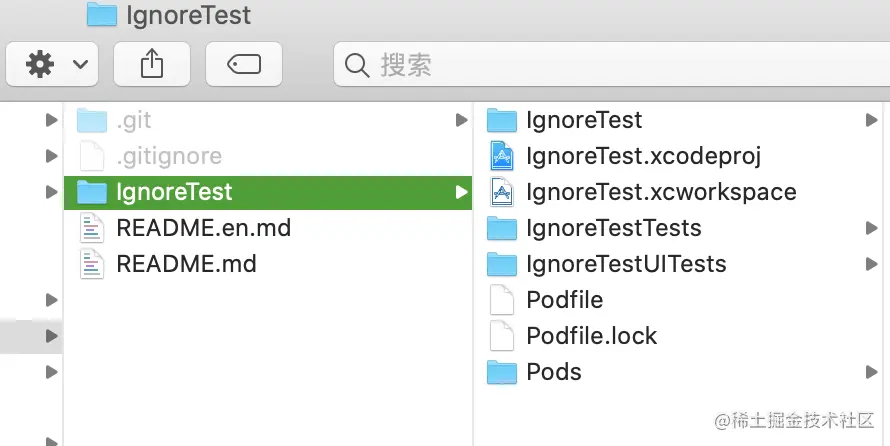The width and height of the screenshot is (890, 446).
Task: Expand the Pods folder arrow
Action: point(871,372)
